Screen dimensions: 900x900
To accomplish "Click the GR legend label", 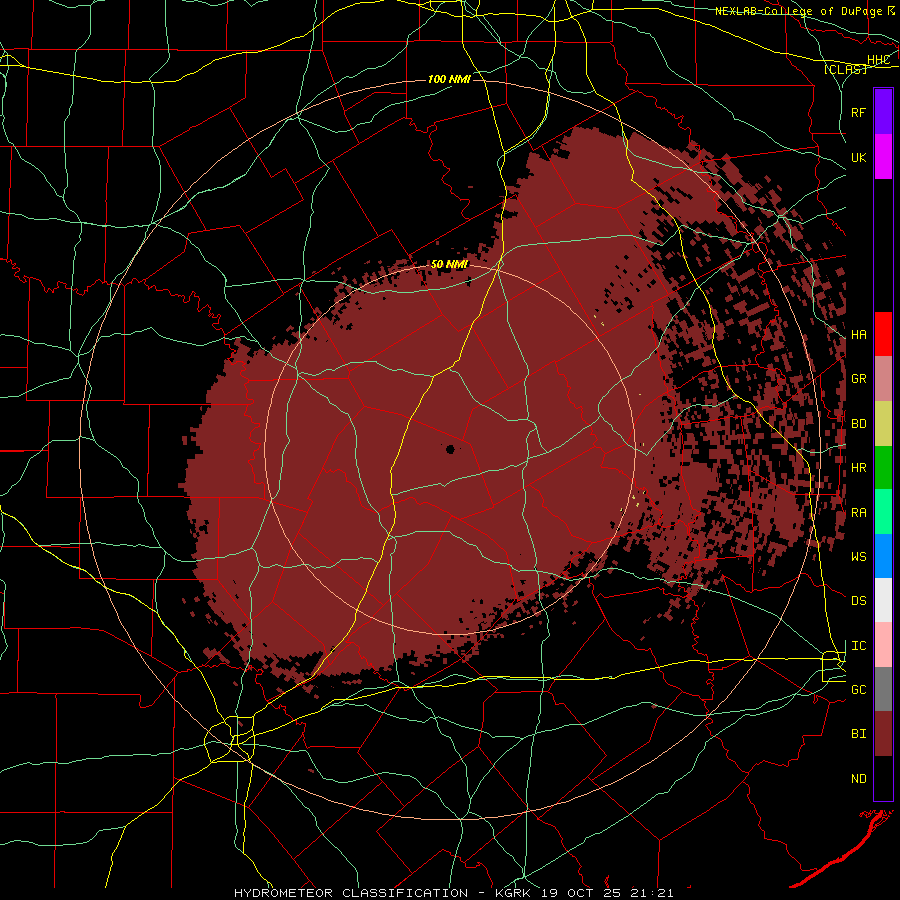I will (858, 379).
